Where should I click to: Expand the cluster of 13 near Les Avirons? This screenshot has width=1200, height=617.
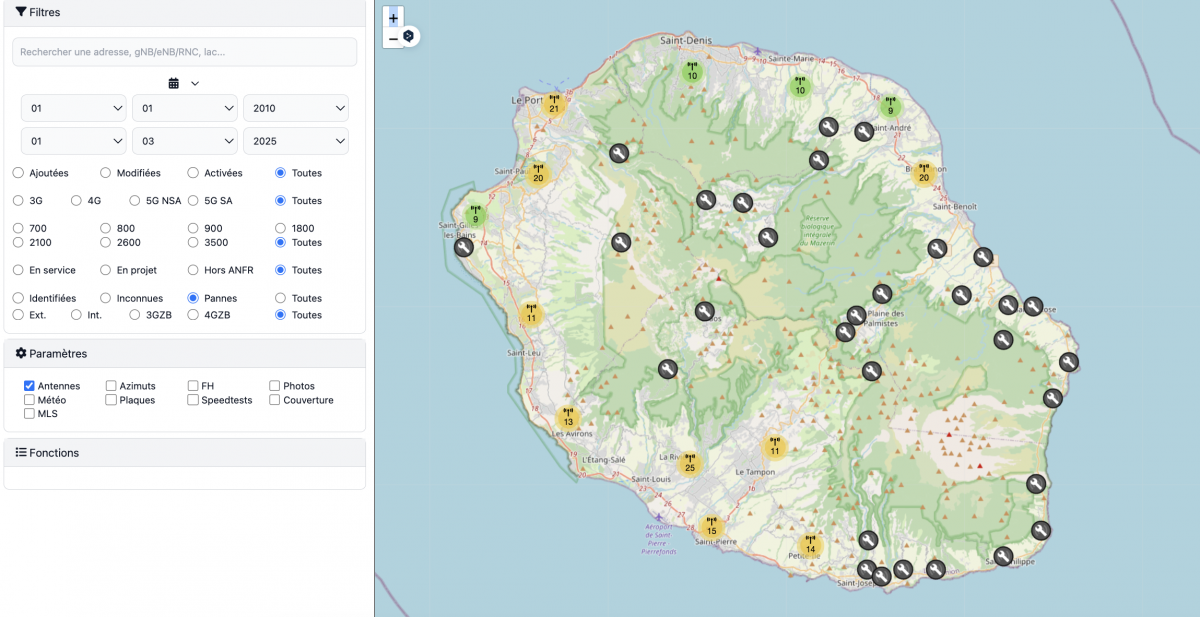(568, 418)
